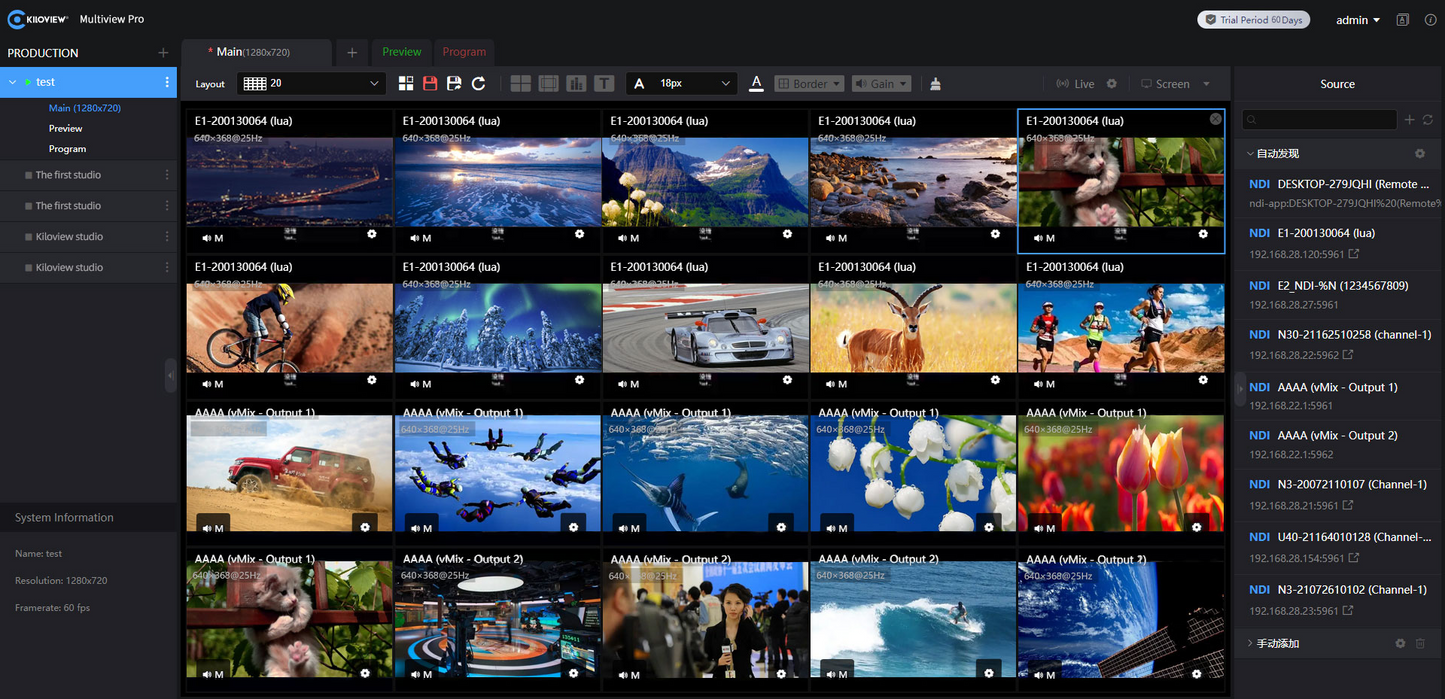Click the Save As floppy icon
Image resolution: width=1445 pixels, height=699 pixels.
[x=454, y=83]
